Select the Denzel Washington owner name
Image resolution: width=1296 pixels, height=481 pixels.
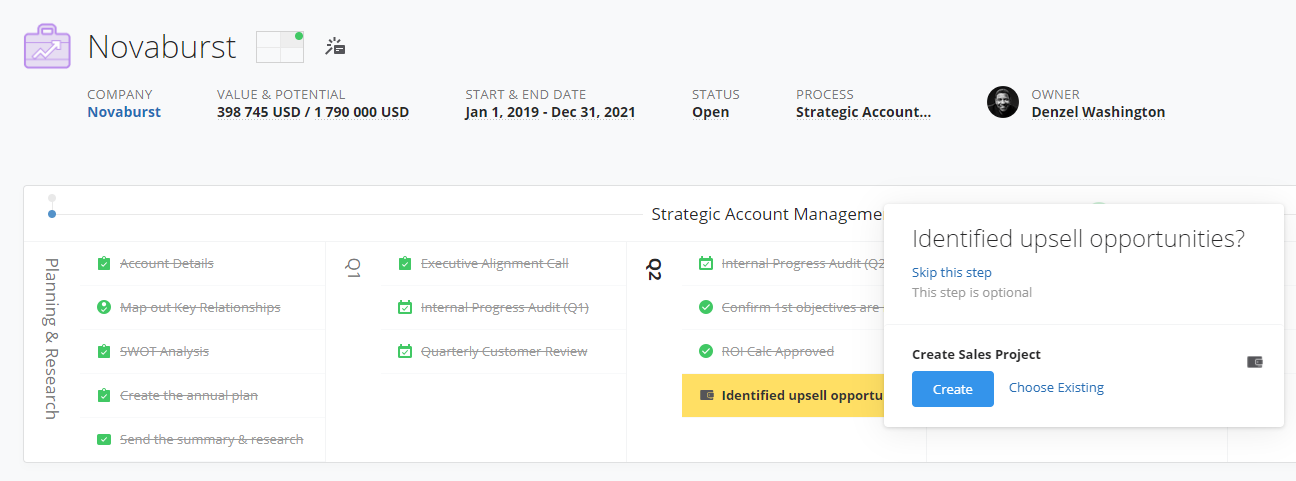1098,112
